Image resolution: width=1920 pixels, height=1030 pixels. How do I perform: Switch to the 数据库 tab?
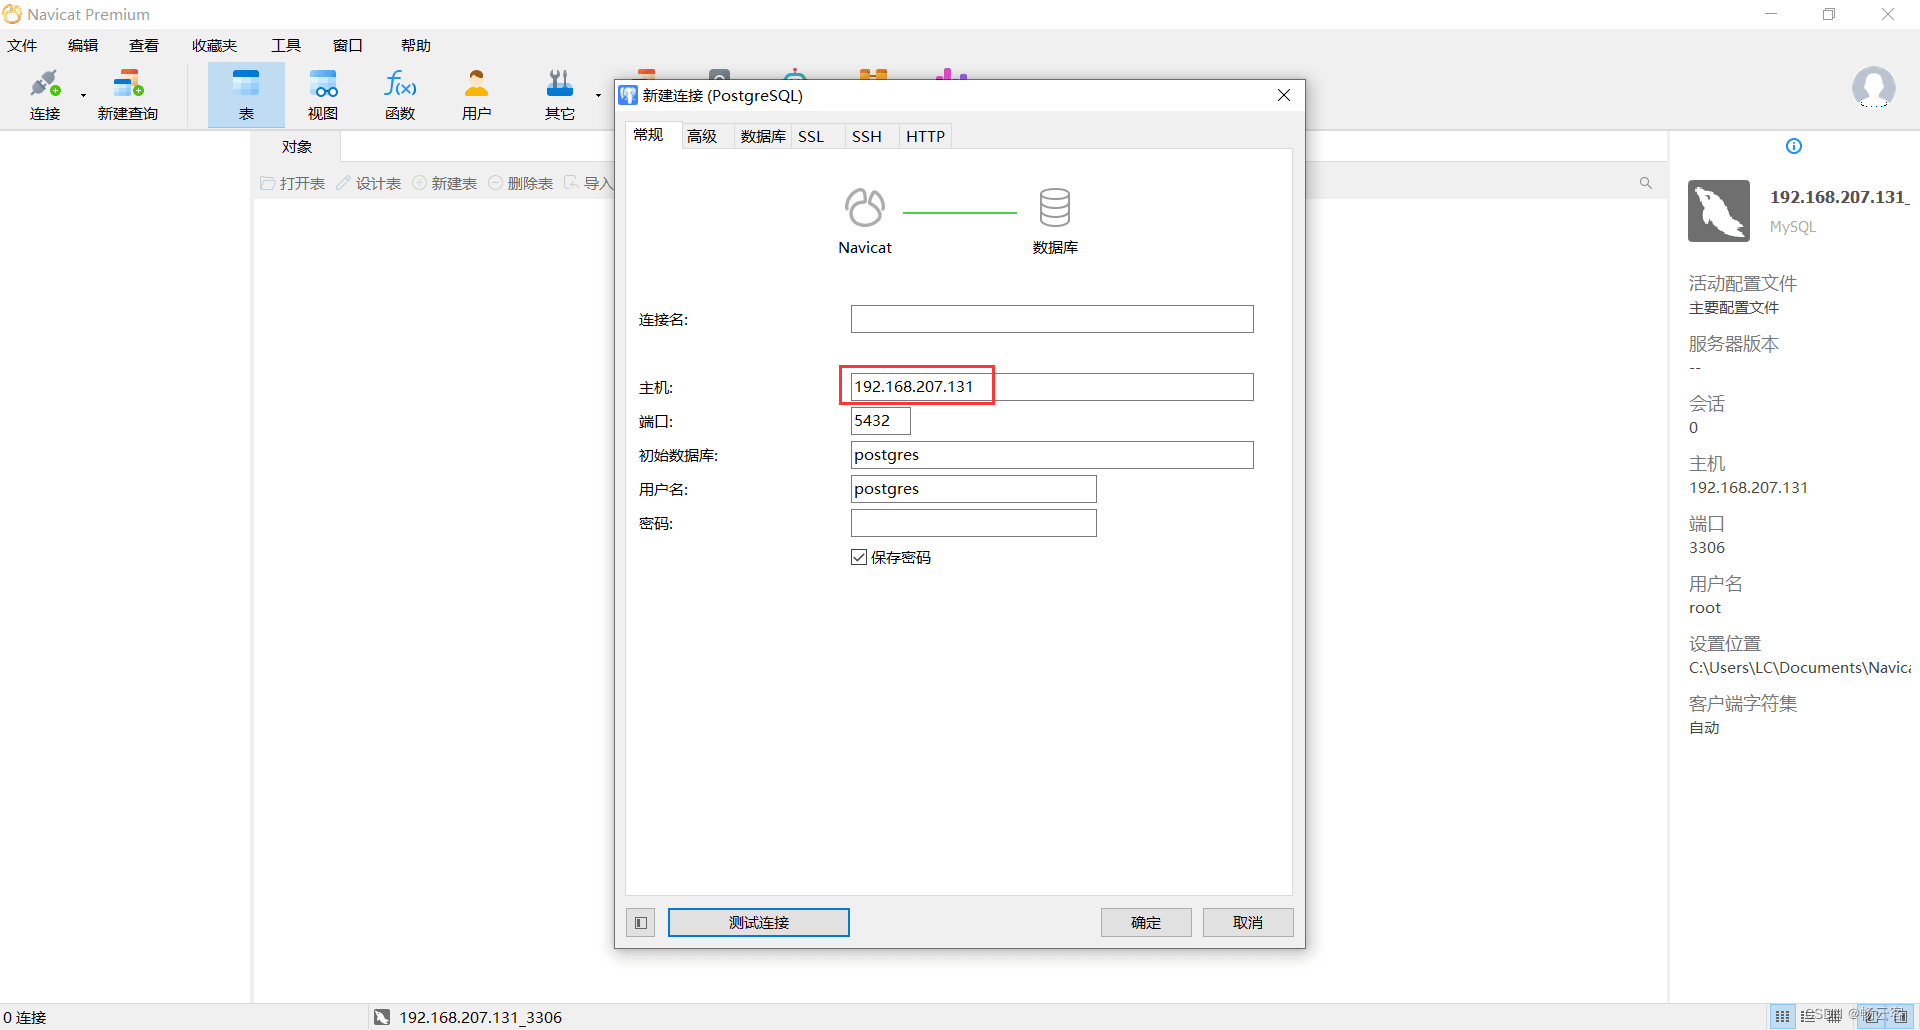(x=763, y=137)
